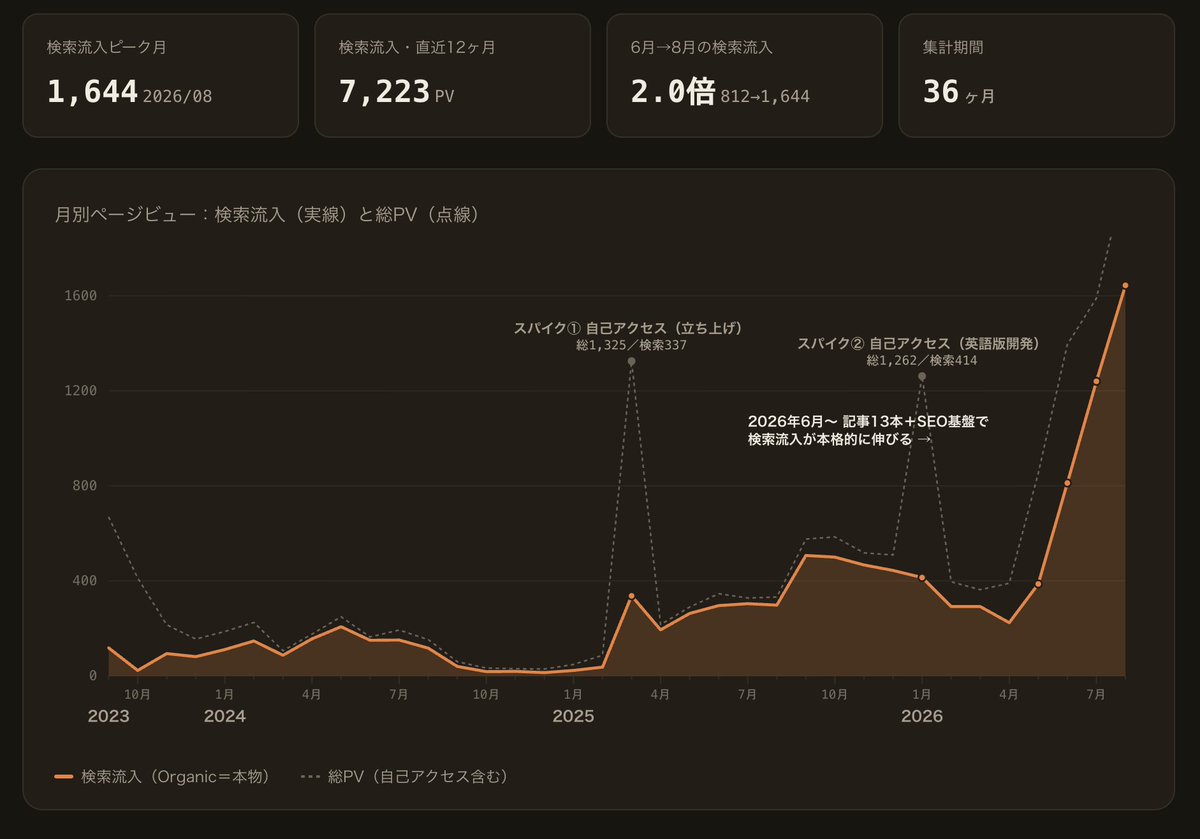1200x839 pixels.
Task: Click the spike ① peak marker dot
Action: pos(631,361)
